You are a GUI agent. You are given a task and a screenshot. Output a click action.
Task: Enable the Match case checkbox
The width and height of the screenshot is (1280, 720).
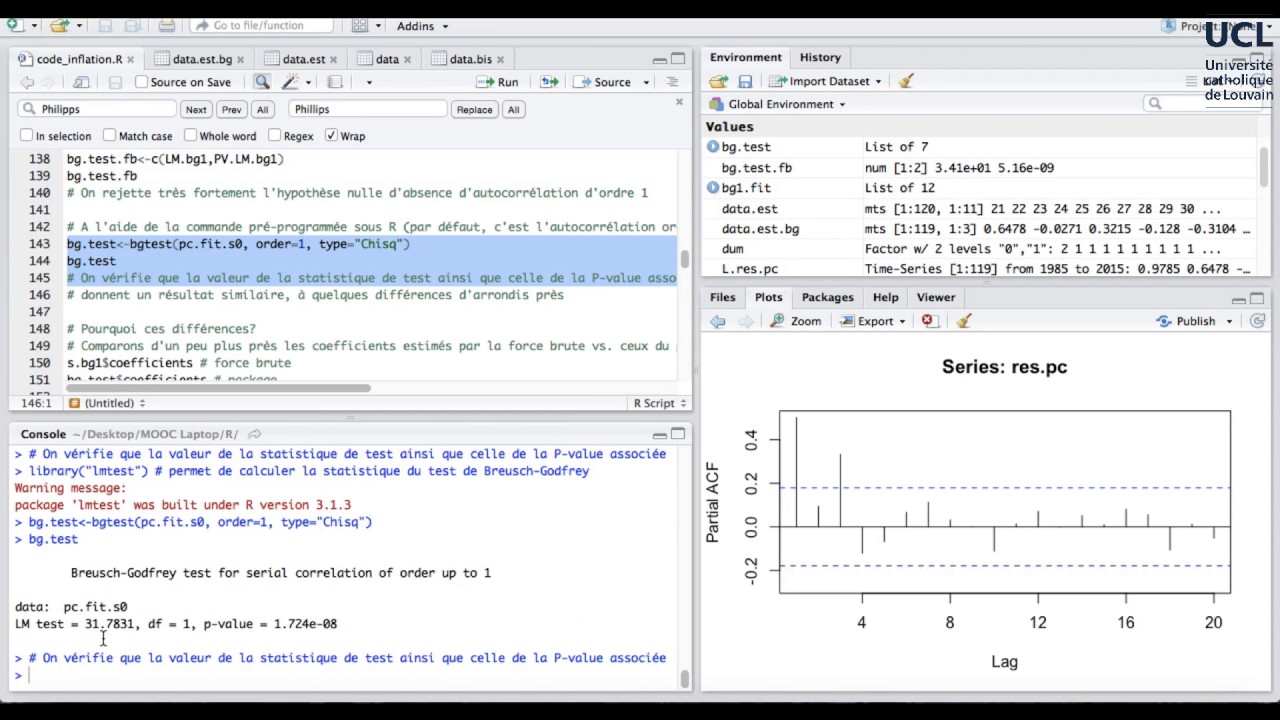tap(109, 136)
